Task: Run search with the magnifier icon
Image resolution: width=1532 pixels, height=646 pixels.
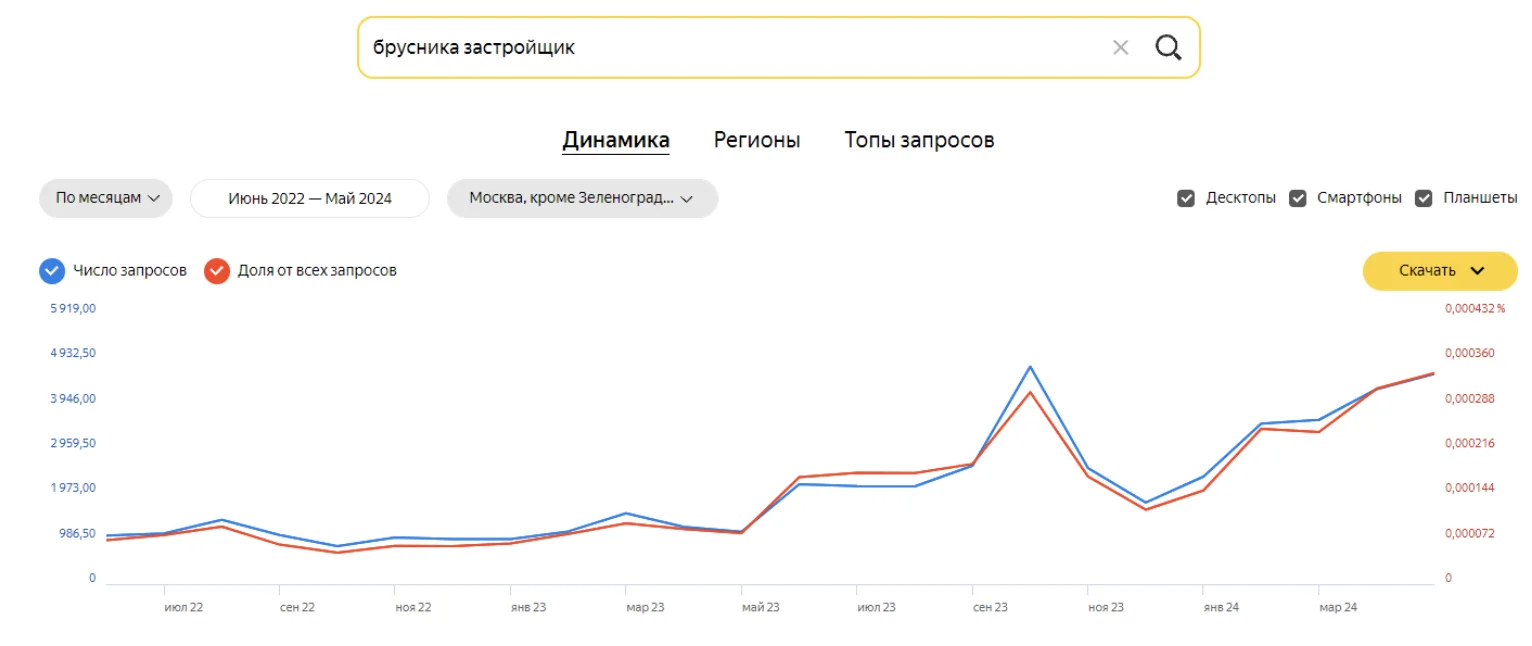Action: pyautogui.click(x=1168, y=47)
